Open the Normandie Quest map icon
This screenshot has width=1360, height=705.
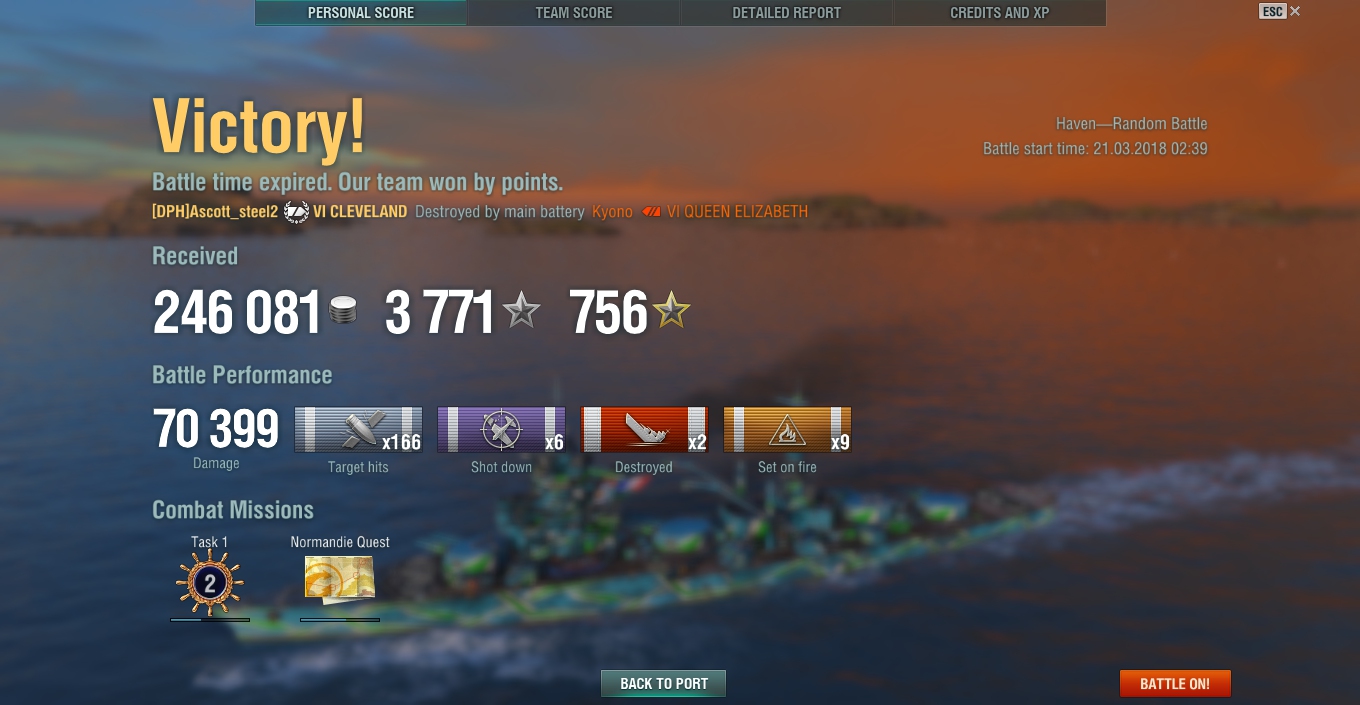(340, 578)
